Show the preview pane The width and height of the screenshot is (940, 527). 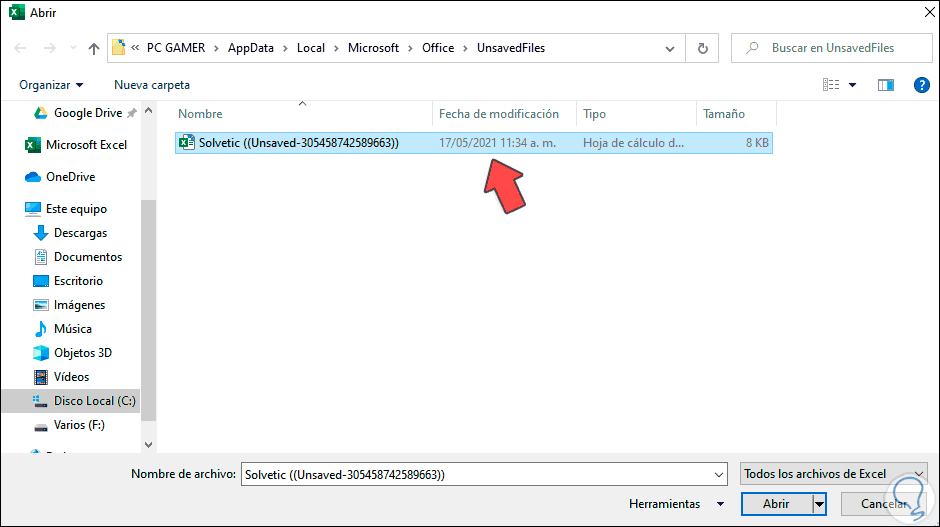coord(885,85)
